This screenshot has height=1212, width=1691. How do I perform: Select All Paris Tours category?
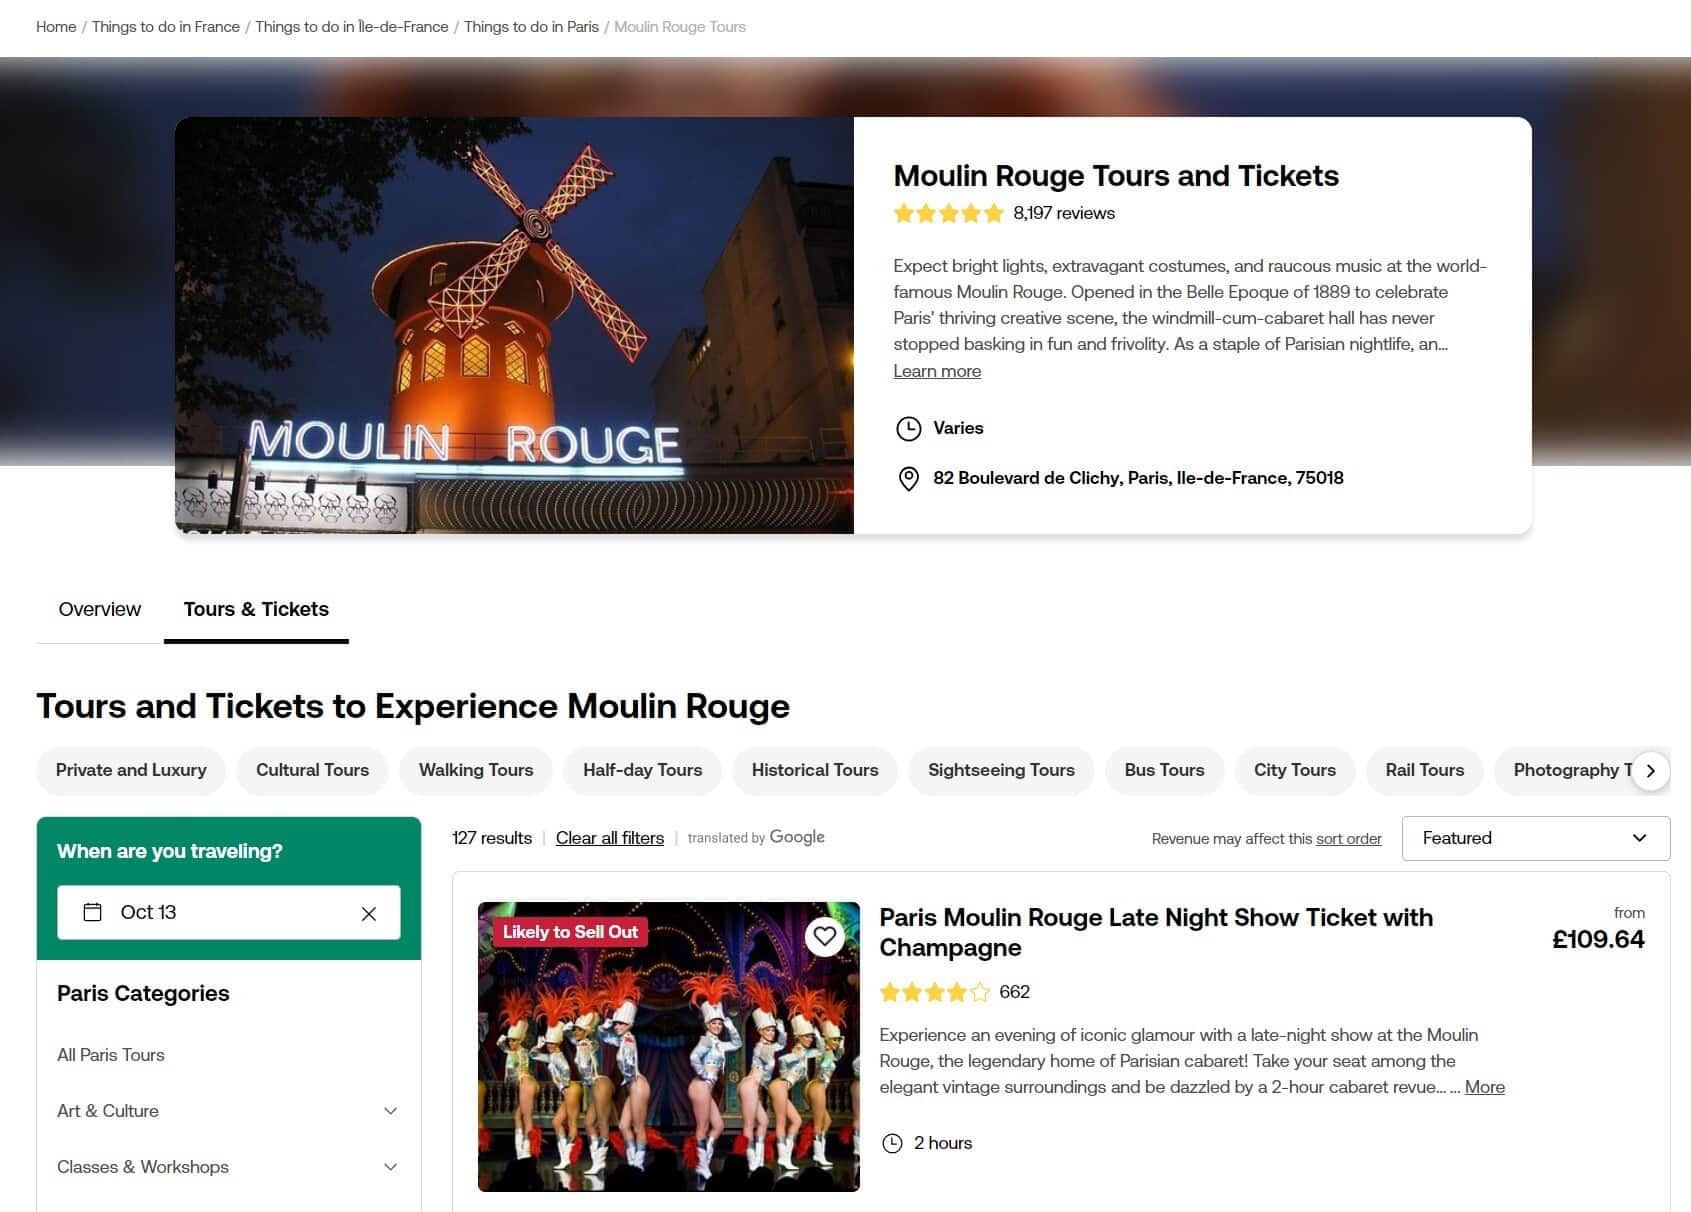tap(111, 1055)
